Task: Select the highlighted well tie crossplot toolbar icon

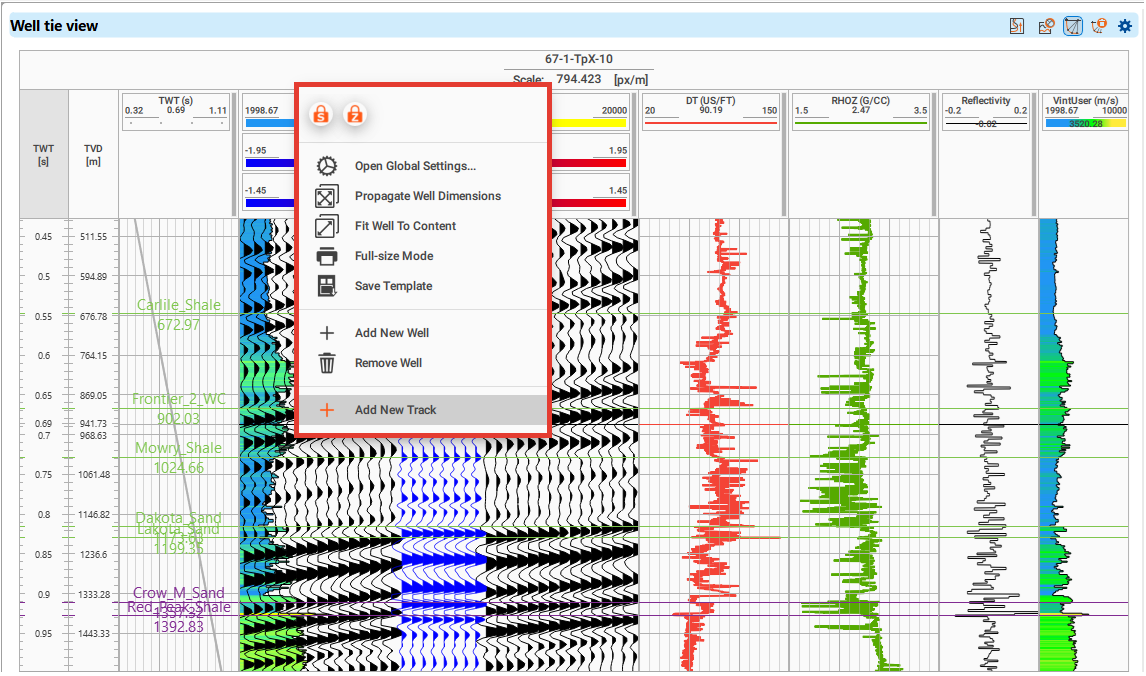Action: pos(1072,26)
